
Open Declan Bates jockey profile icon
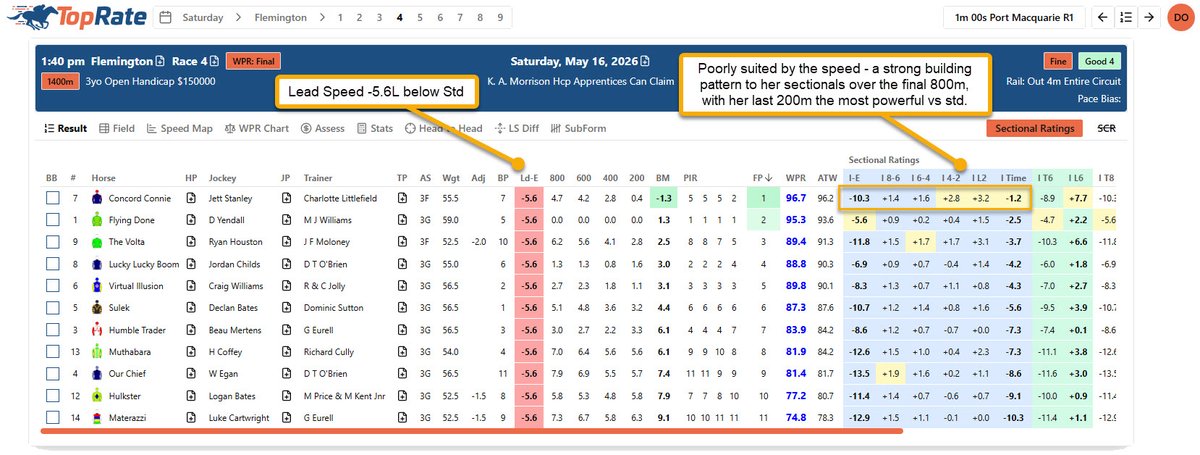[x=286, y=307]
